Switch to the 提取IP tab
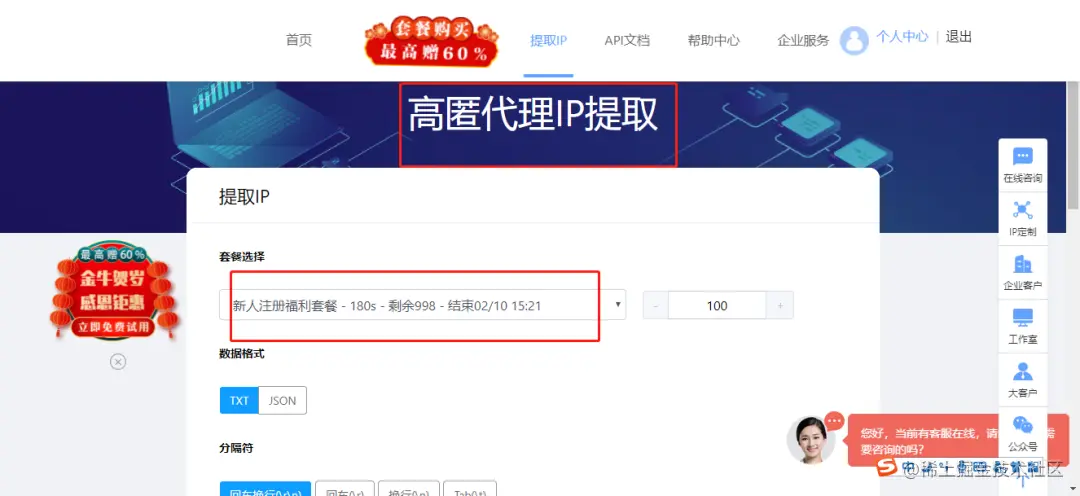 548,40
